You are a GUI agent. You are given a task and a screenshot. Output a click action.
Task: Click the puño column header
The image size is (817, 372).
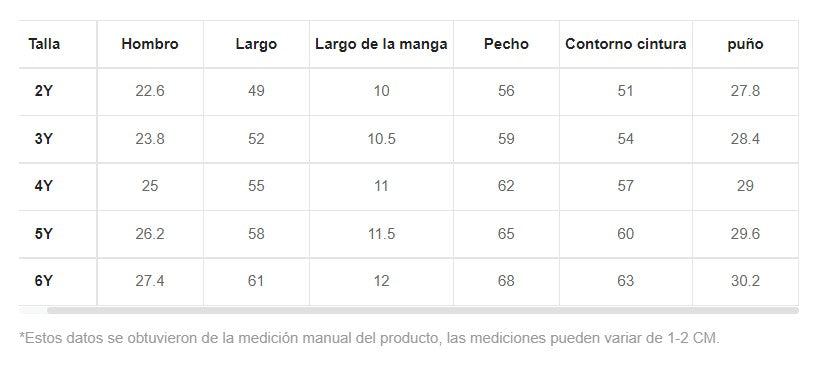pos(746,44)
